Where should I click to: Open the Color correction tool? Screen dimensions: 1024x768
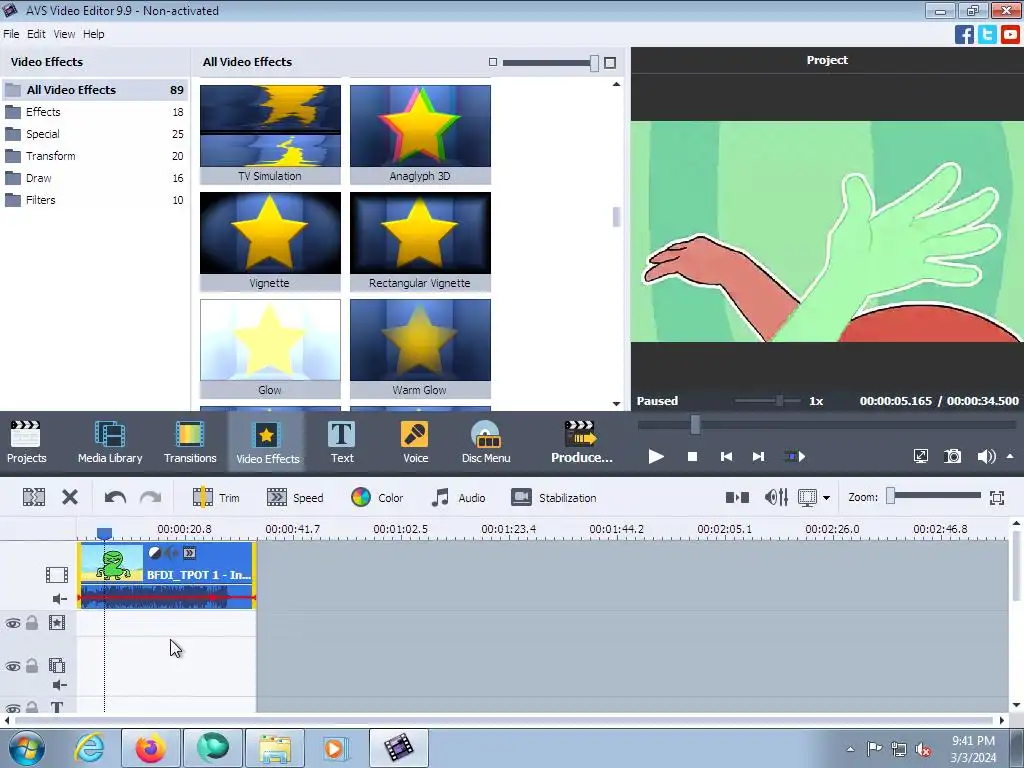pos(377,498)
